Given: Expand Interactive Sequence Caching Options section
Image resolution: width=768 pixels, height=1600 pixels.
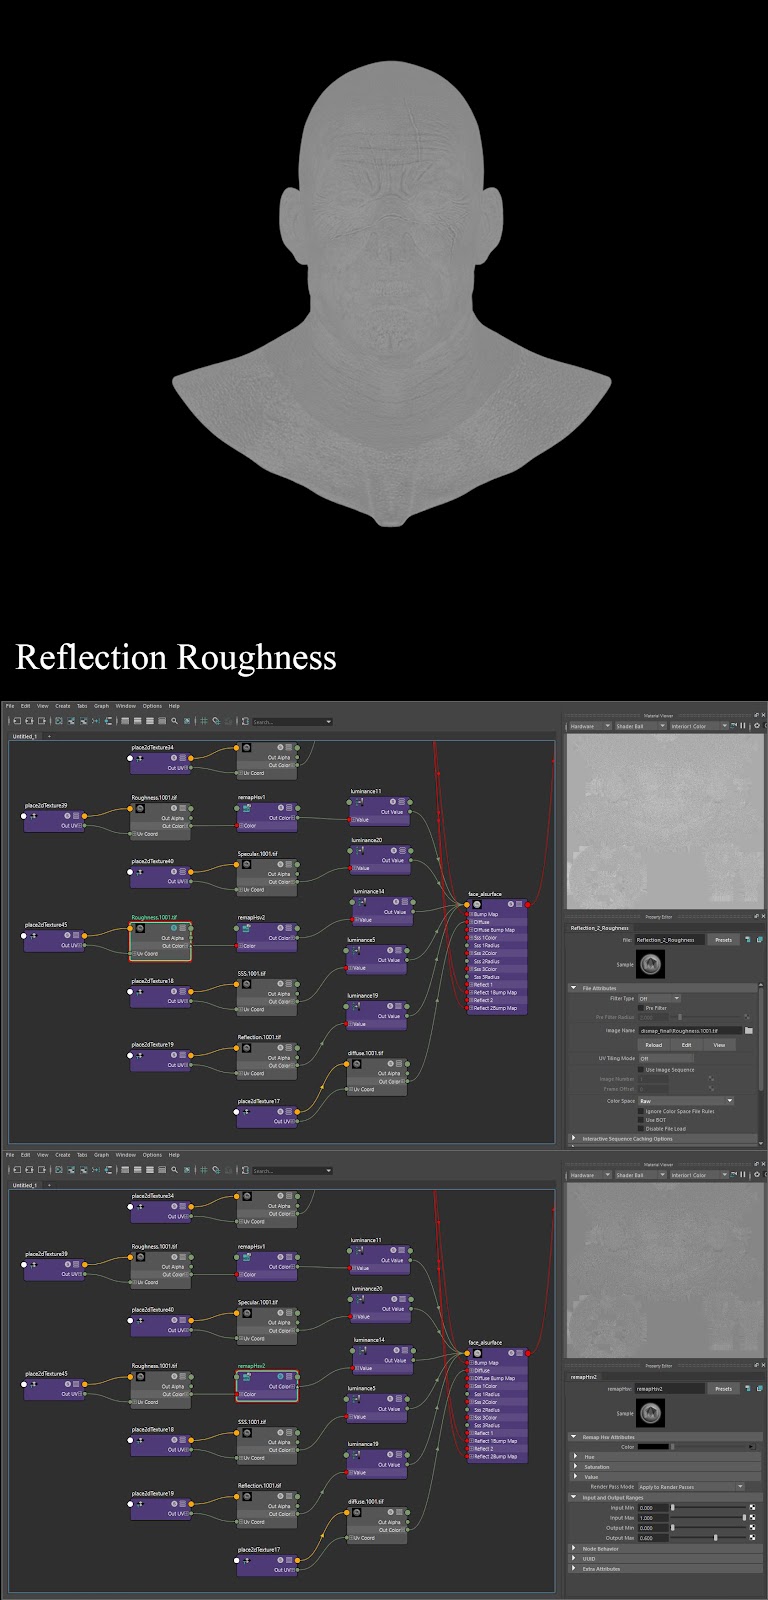Looking at the screenshot, I should (x=573, y=1138).
